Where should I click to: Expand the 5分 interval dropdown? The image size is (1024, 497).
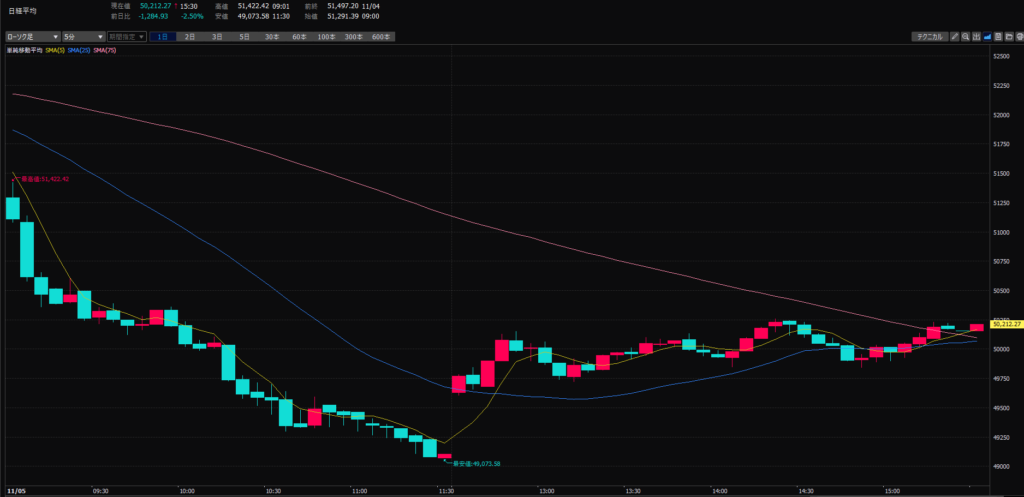(x=83, y=37)
